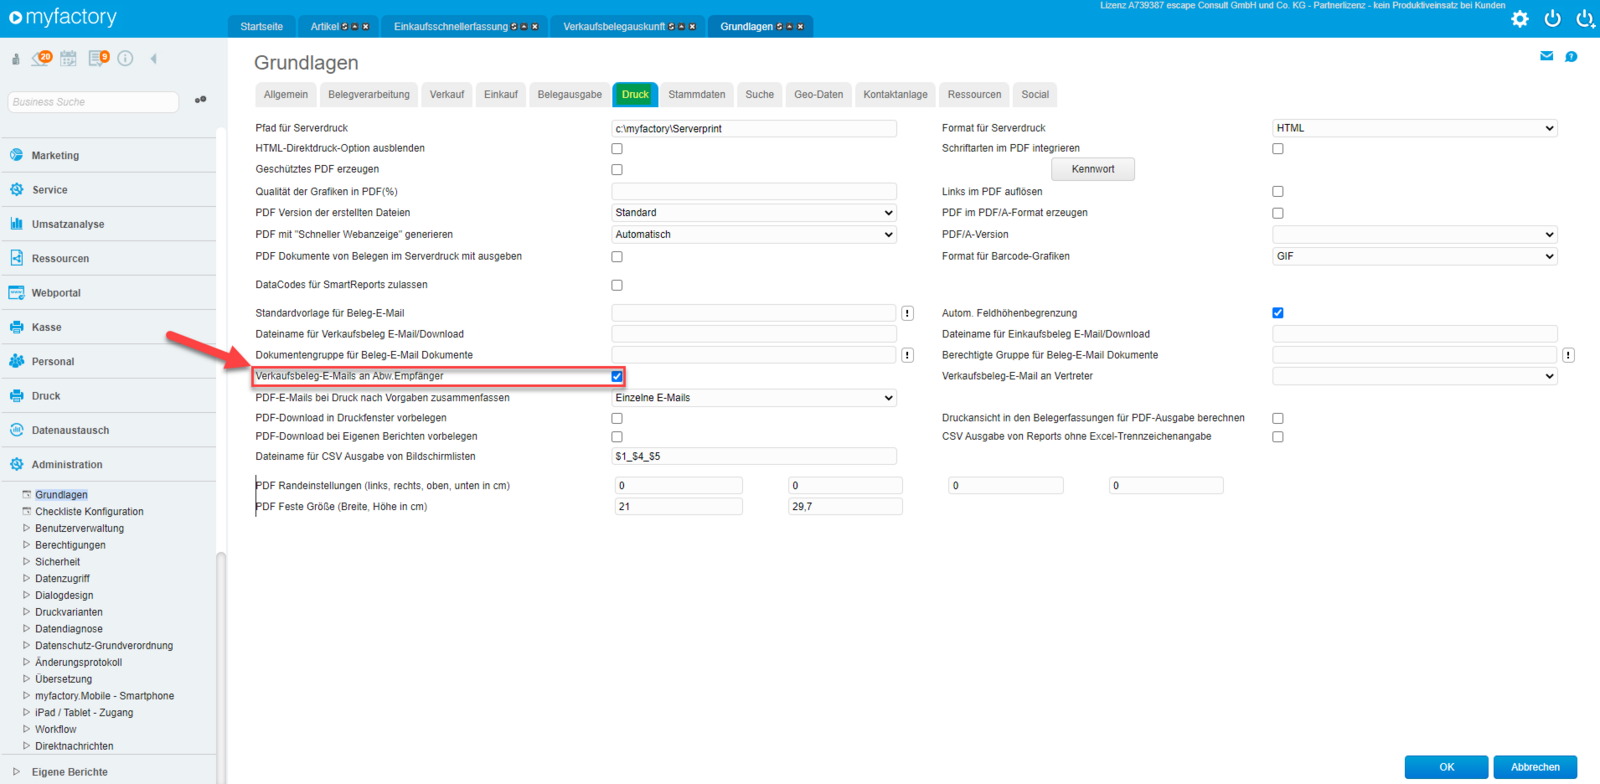Viewport: 1600px width, 784px height.
Task: Click search options icon beside Business Suche
Action: 200,100
